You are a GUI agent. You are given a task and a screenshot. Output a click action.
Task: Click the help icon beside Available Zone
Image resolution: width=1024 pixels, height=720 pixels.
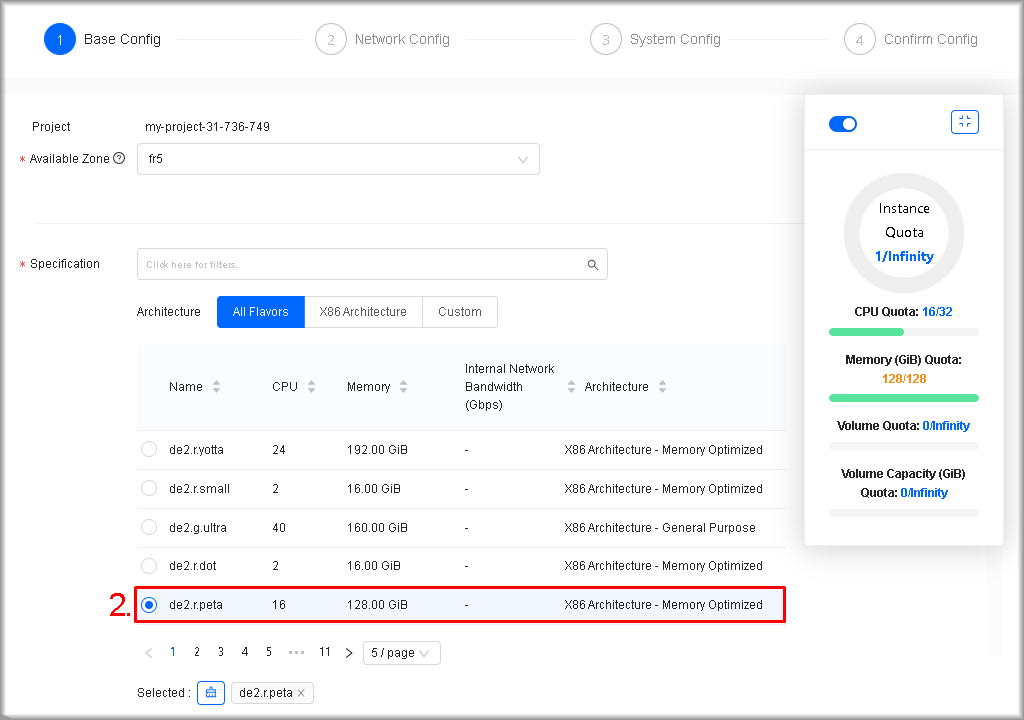tap(119, 158)
